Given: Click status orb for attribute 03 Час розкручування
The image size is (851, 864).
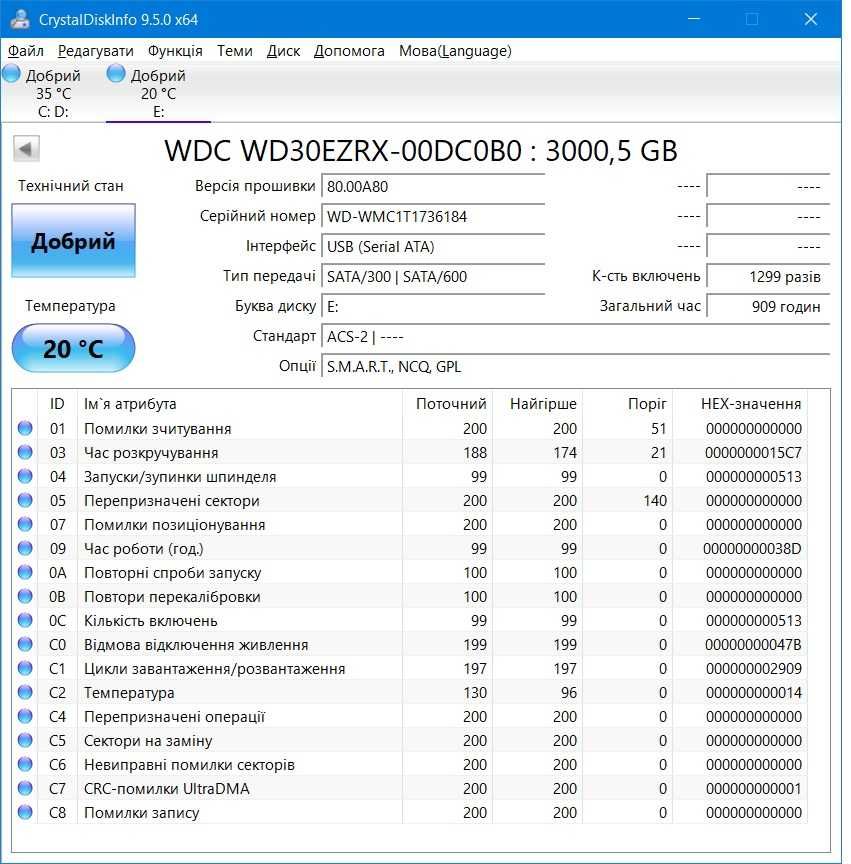Looking at the screenshot, I should [25, 452].
